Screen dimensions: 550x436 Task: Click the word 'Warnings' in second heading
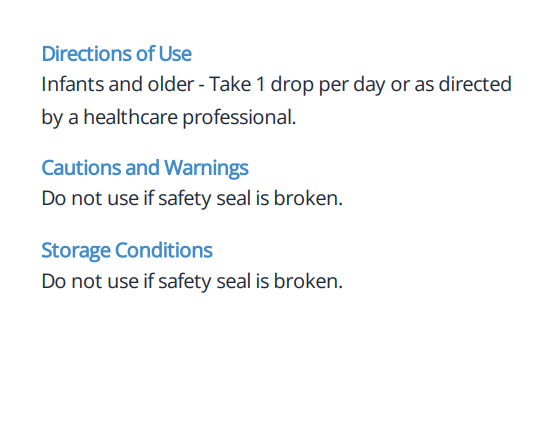pyautogui.click(x=206, y=168)
